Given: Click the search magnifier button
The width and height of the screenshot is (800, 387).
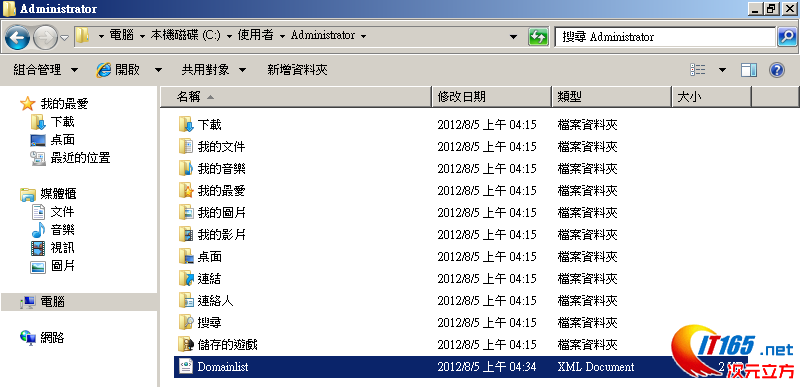Looking at the screenshot, I should coord(787,37).
